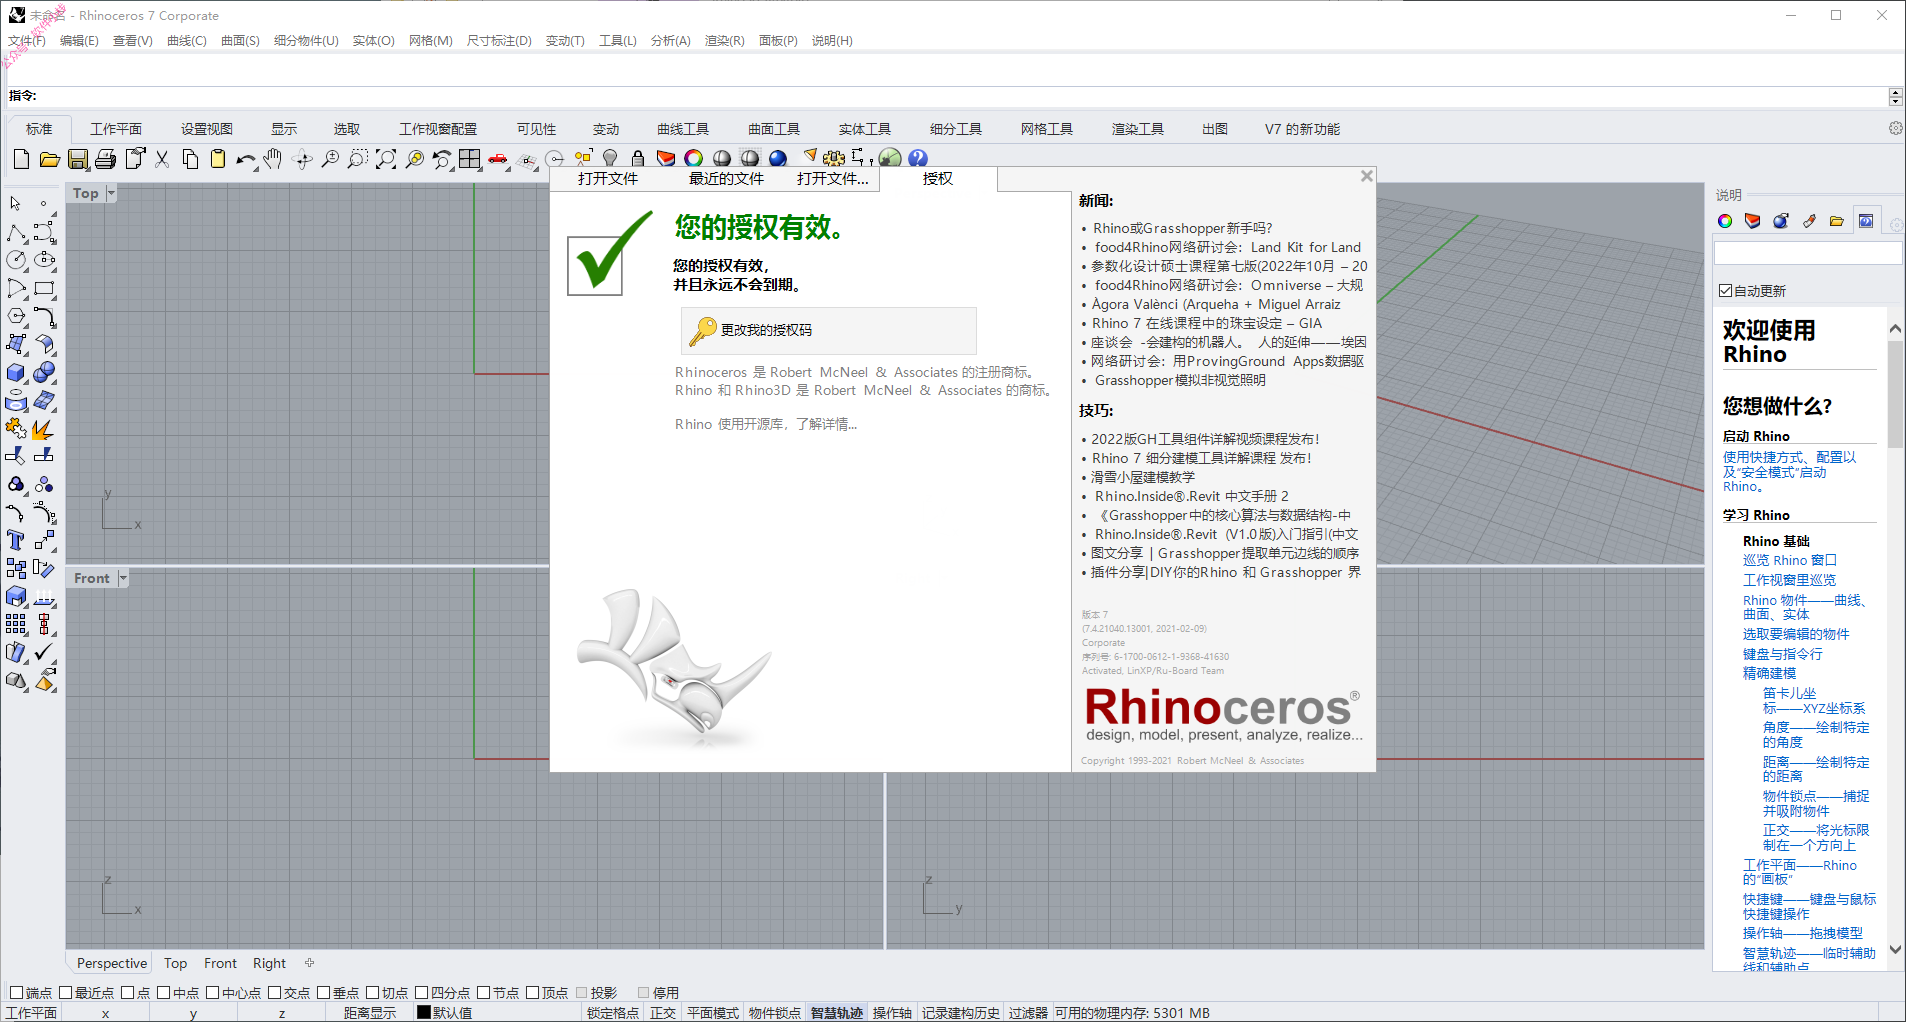Open the layers icon in right panel

[1753, 221]
